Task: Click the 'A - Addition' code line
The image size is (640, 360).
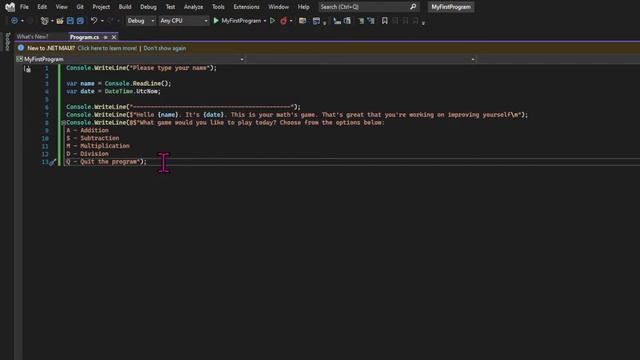Action: coord(87,131)
